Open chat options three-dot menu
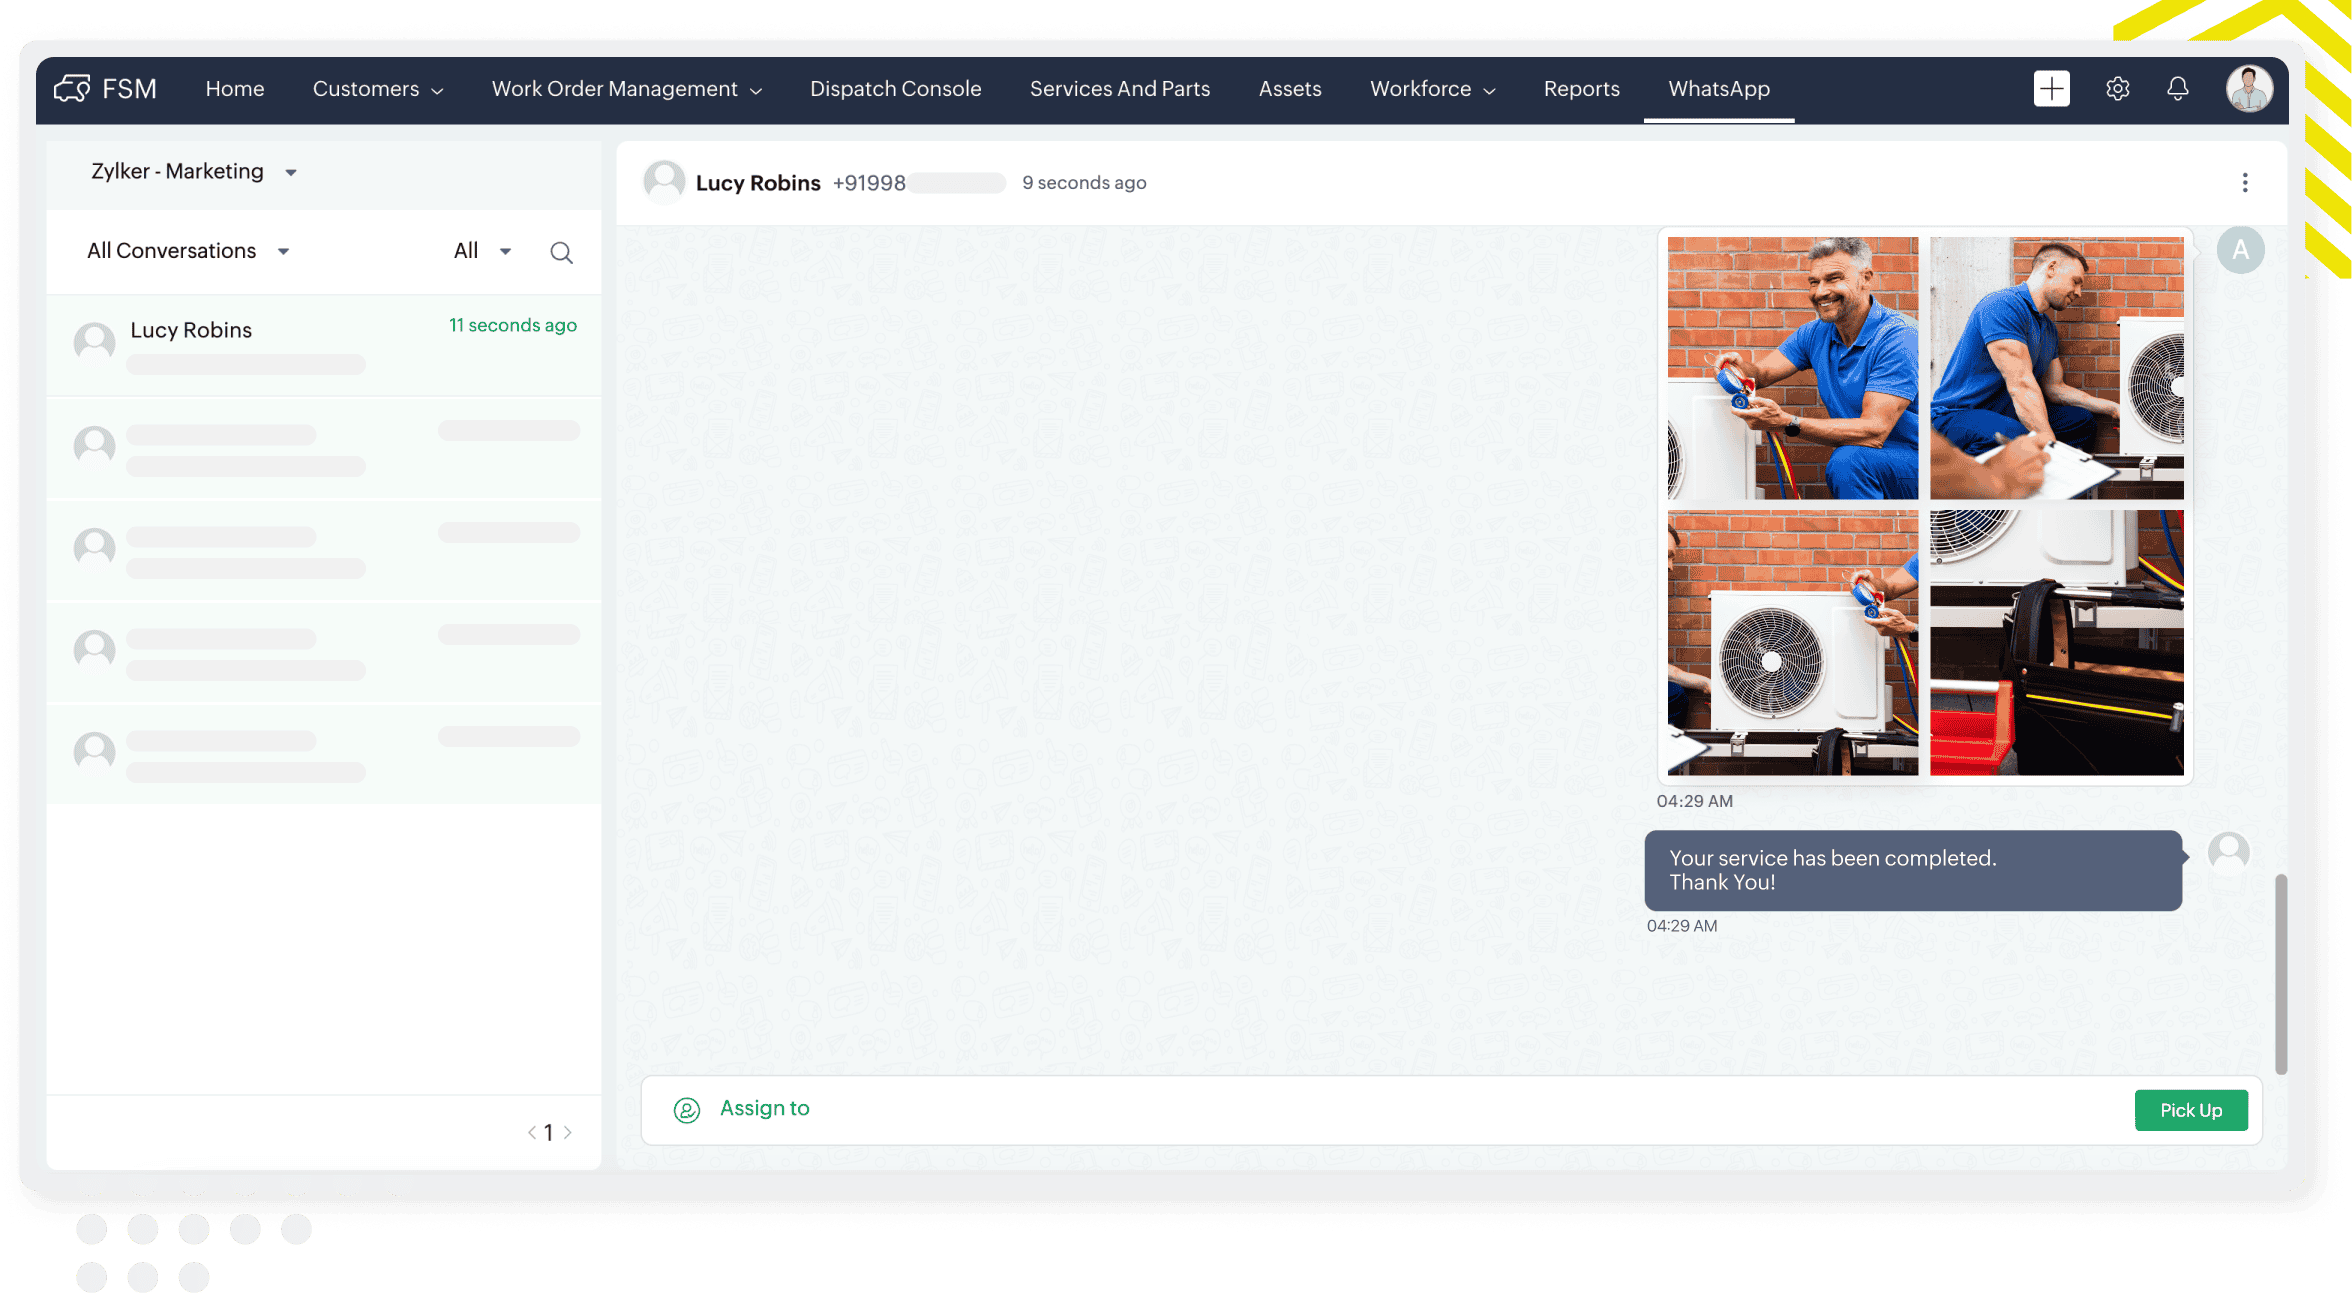2352x1293 pixels. pos(2244,183)
